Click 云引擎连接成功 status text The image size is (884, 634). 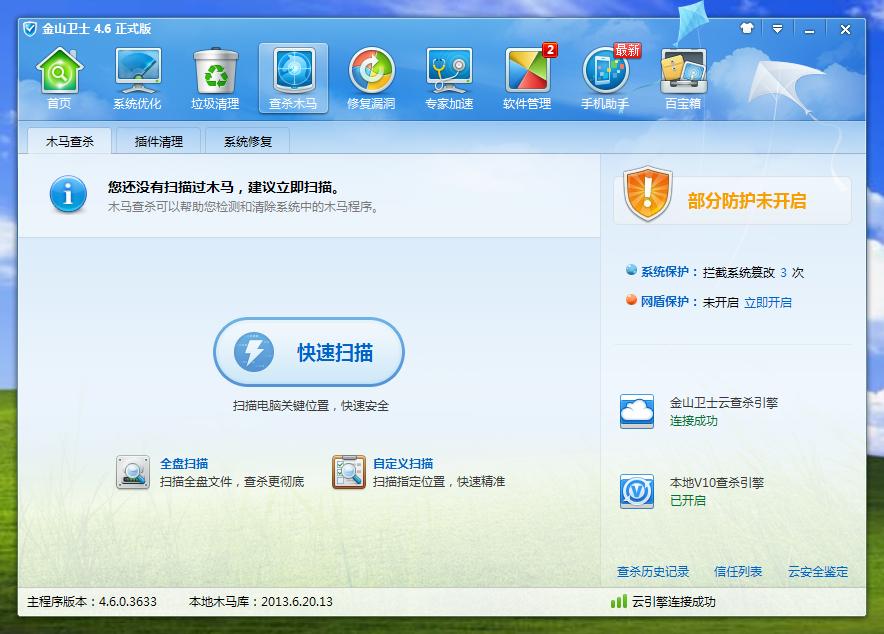coord(673,601)
